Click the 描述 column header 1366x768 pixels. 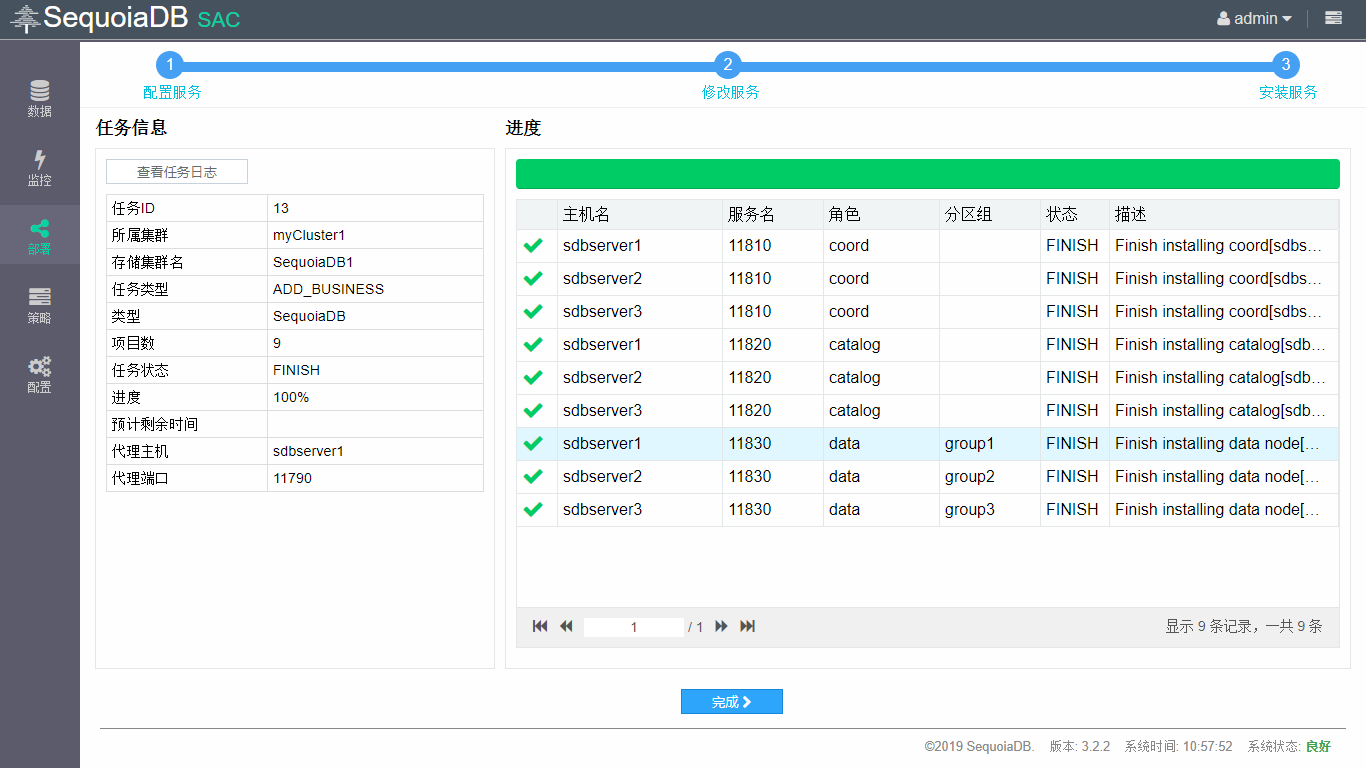pyautogui.click(x=1224, y=214)
